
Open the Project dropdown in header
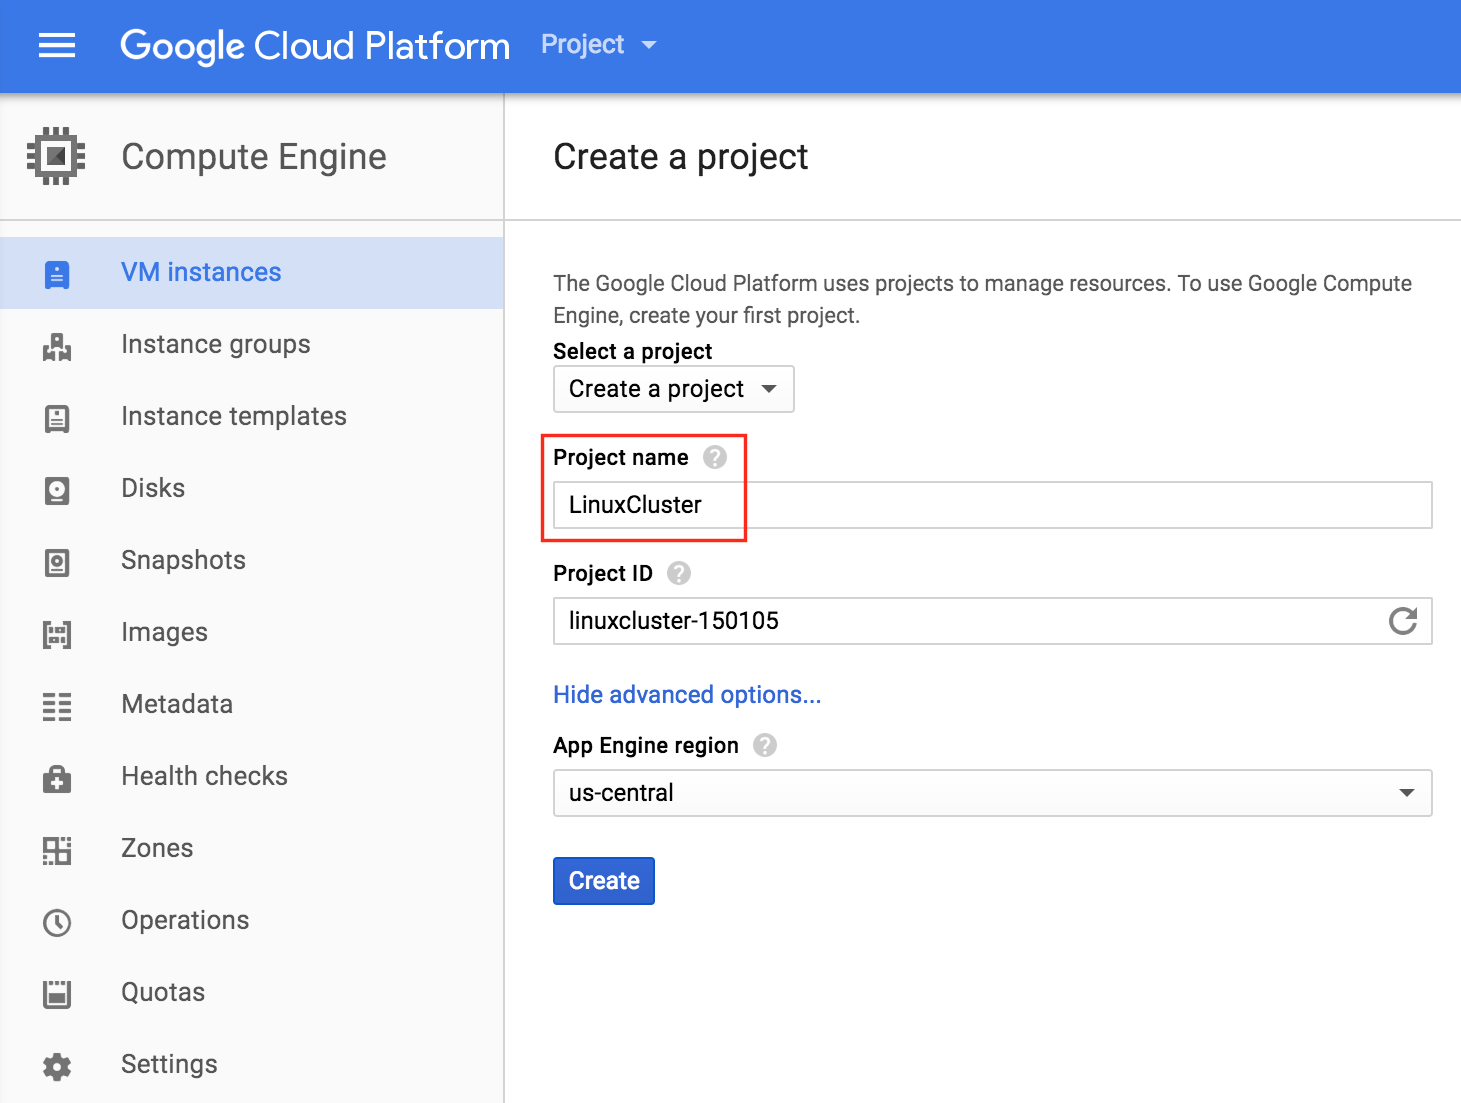(598, 44)
